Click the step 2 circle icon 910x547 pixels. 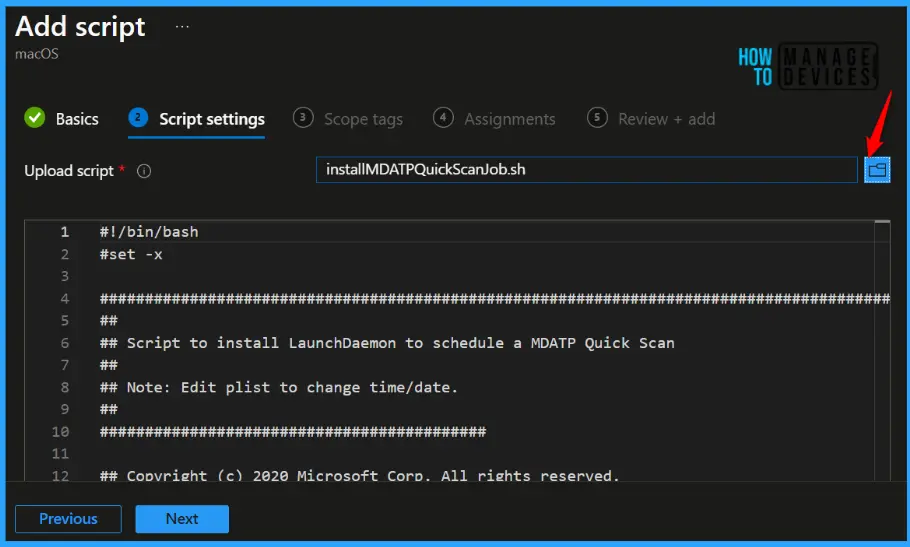pyautogui.click(x=138, y=117)
